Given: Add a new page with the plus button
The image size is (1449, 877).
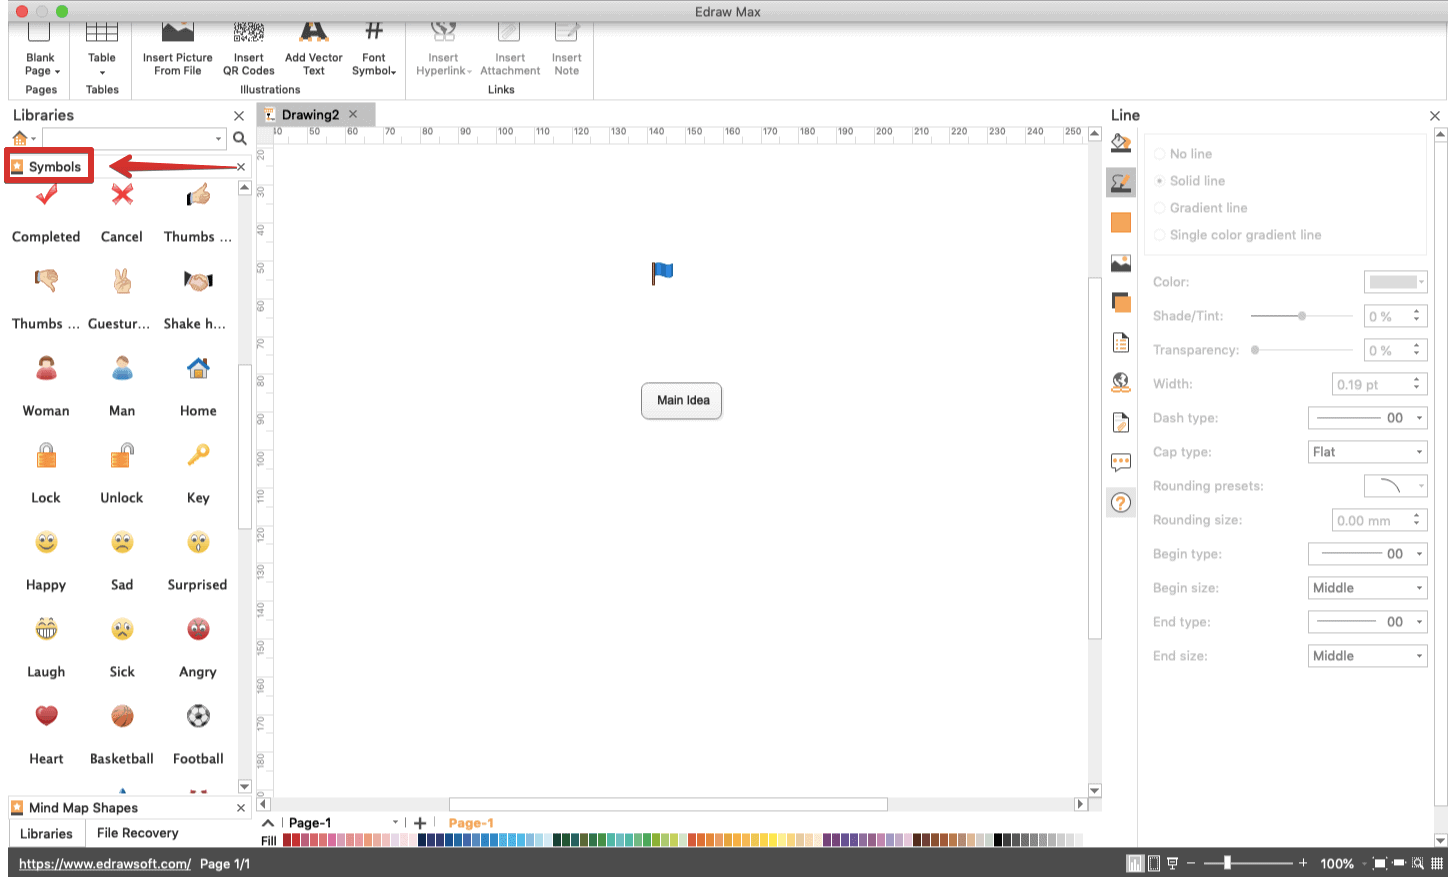Looking at the screenshot, I should (419, 822).
